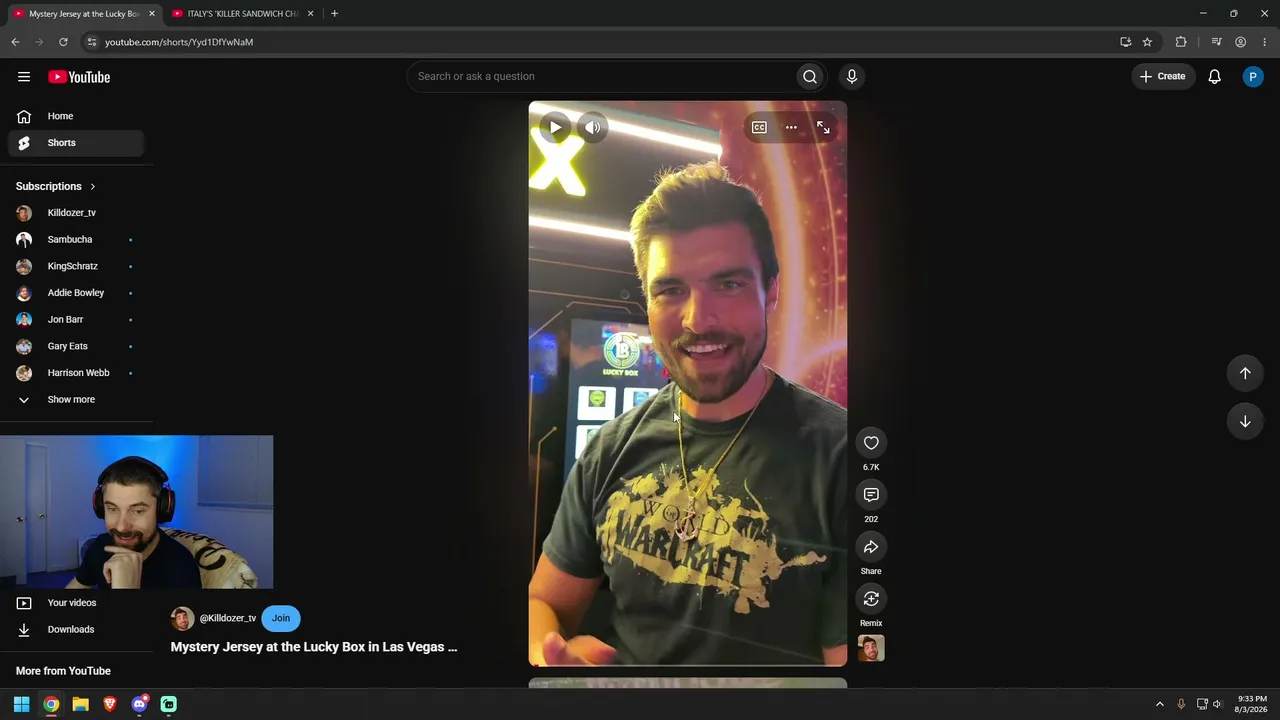Open the Short's three-dot more options

point(791,127)
